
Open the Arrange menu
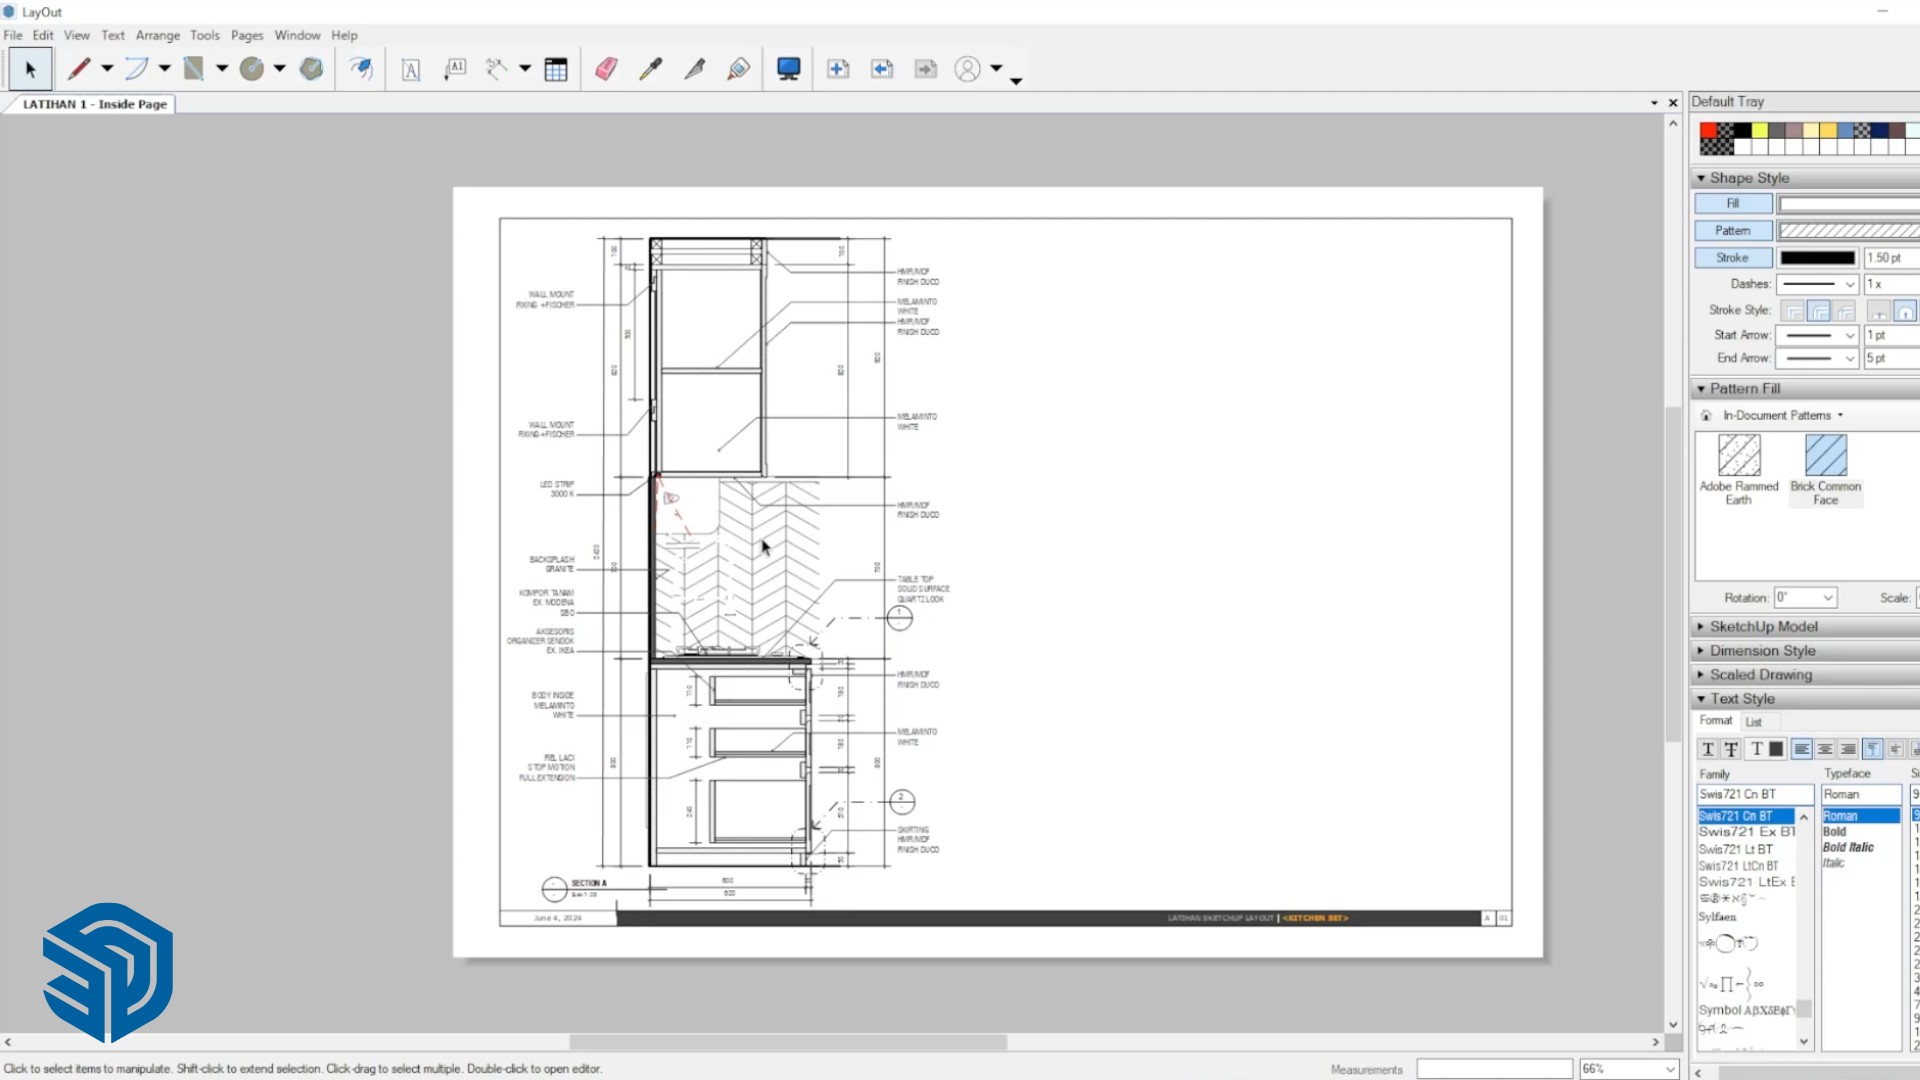coord(158,35)
